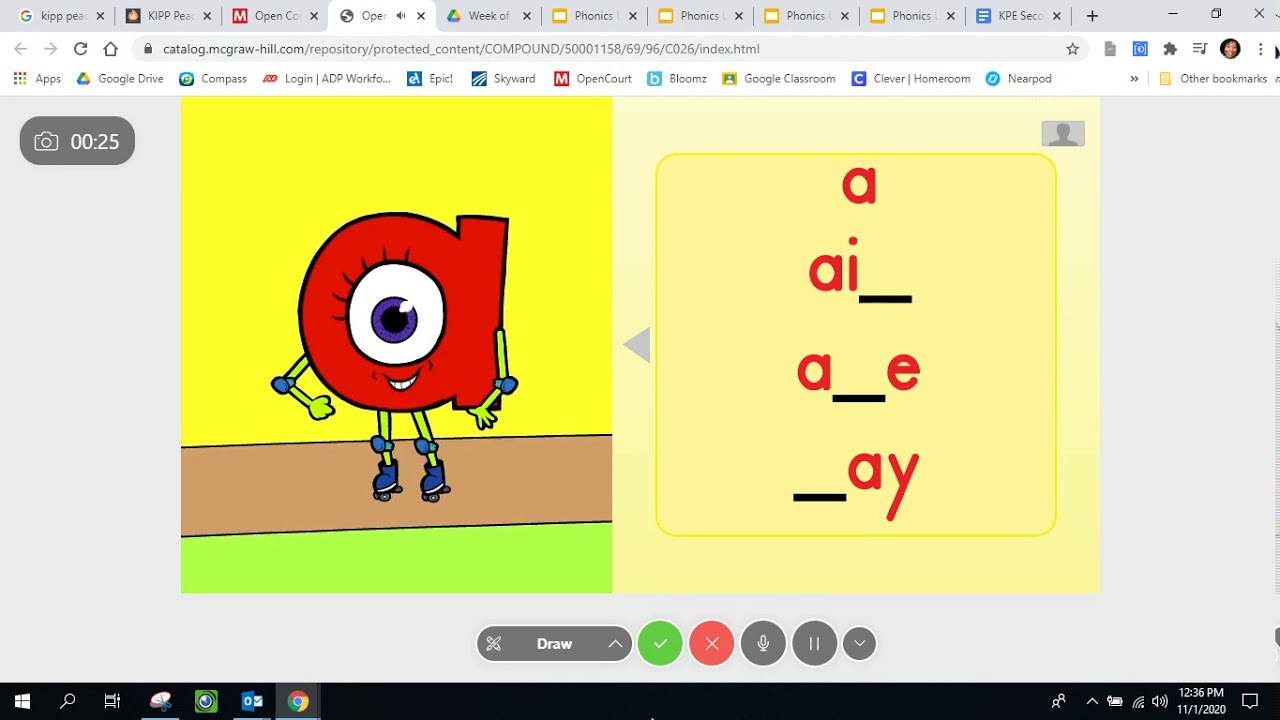Cancel recording with the red X button
The width and height of the screenshot is (1280, 720).
(x=712, y=644)
